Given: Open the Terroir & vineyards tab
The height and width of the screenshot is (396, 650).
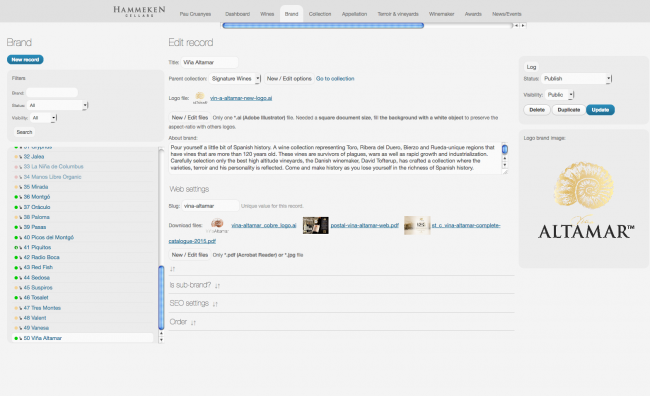Looking at the screenshot, I should pyautogui.click(x=398, y=14).
